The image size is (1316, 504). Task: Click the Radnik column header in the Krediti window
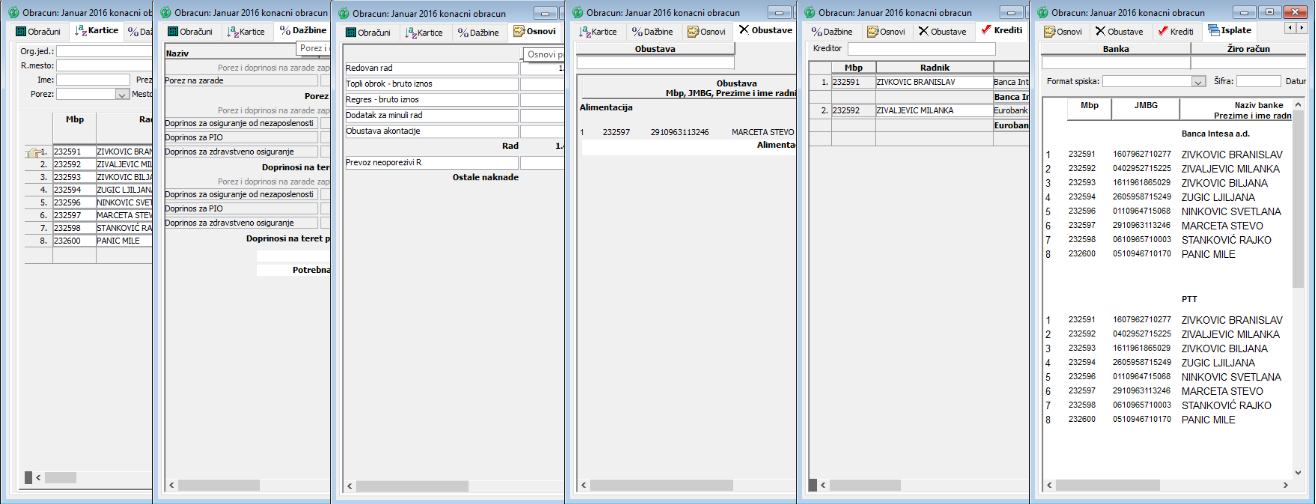(933, 68)
